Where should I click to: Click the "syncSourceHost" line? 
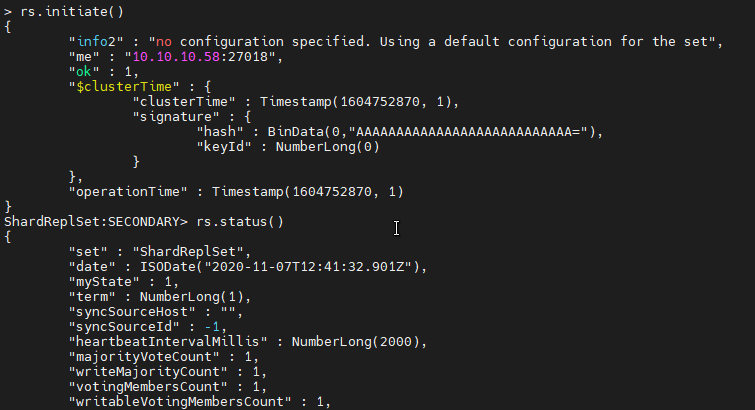(x=156, y=312)
